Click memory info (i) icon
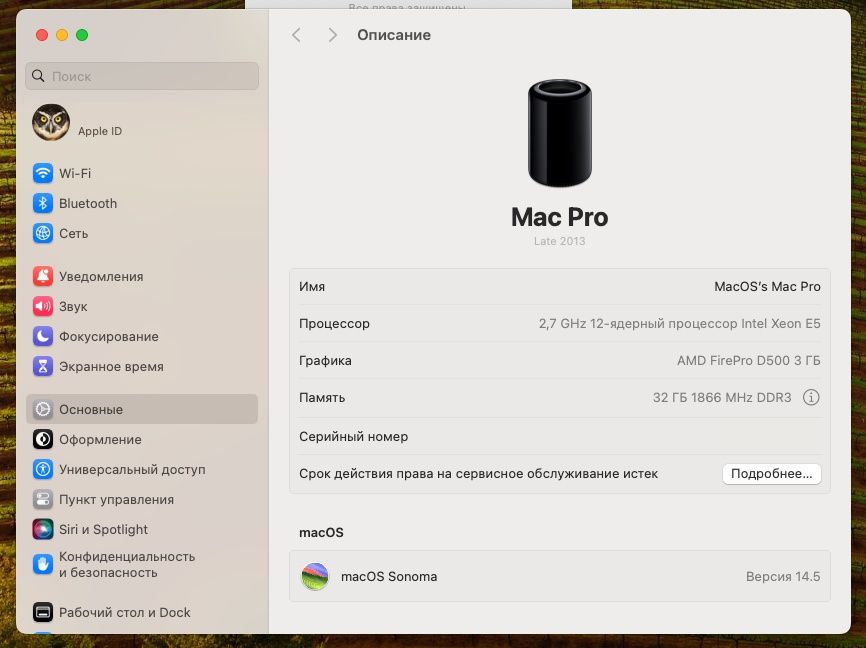 811,397
